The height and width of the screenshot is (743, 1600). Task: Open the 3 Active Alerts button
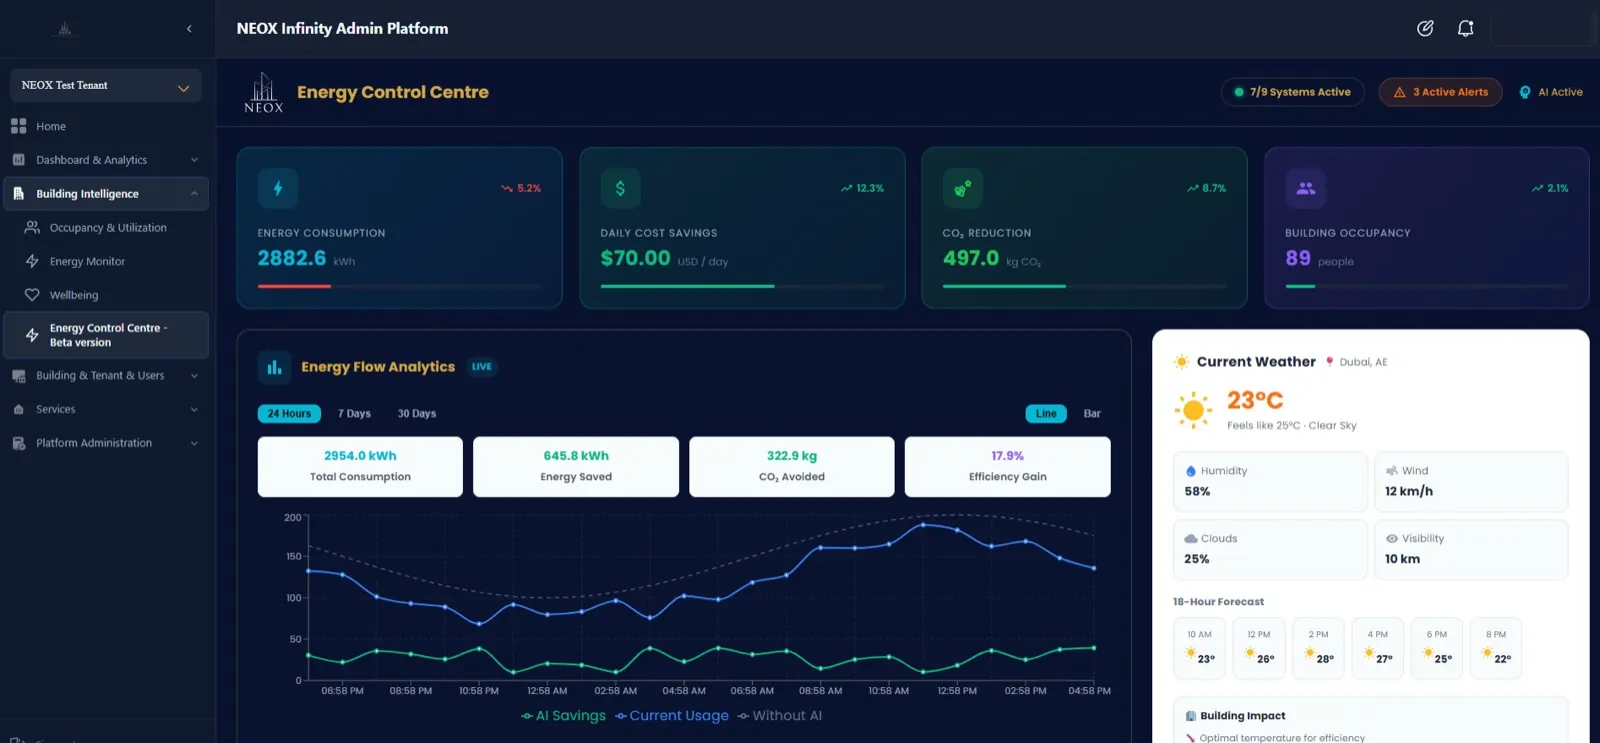tap(1440, 92)
